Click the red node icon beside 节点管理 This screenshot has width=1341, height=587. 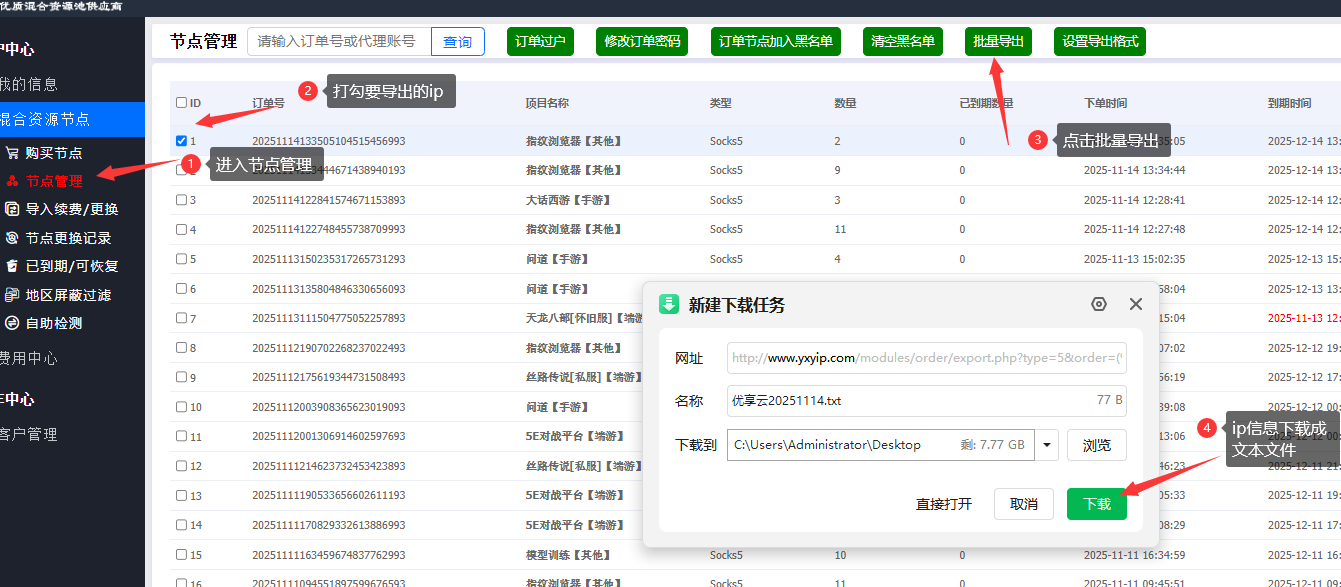point(12,182)
